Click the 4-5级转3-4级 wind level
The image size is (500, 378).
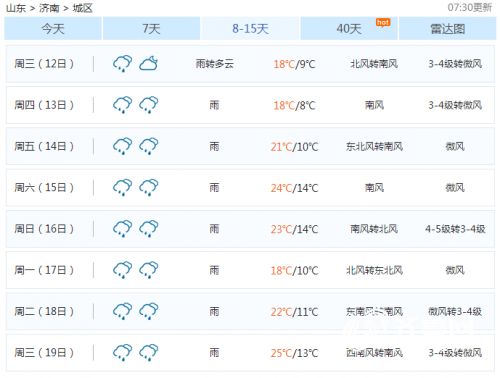pos(455,229)
